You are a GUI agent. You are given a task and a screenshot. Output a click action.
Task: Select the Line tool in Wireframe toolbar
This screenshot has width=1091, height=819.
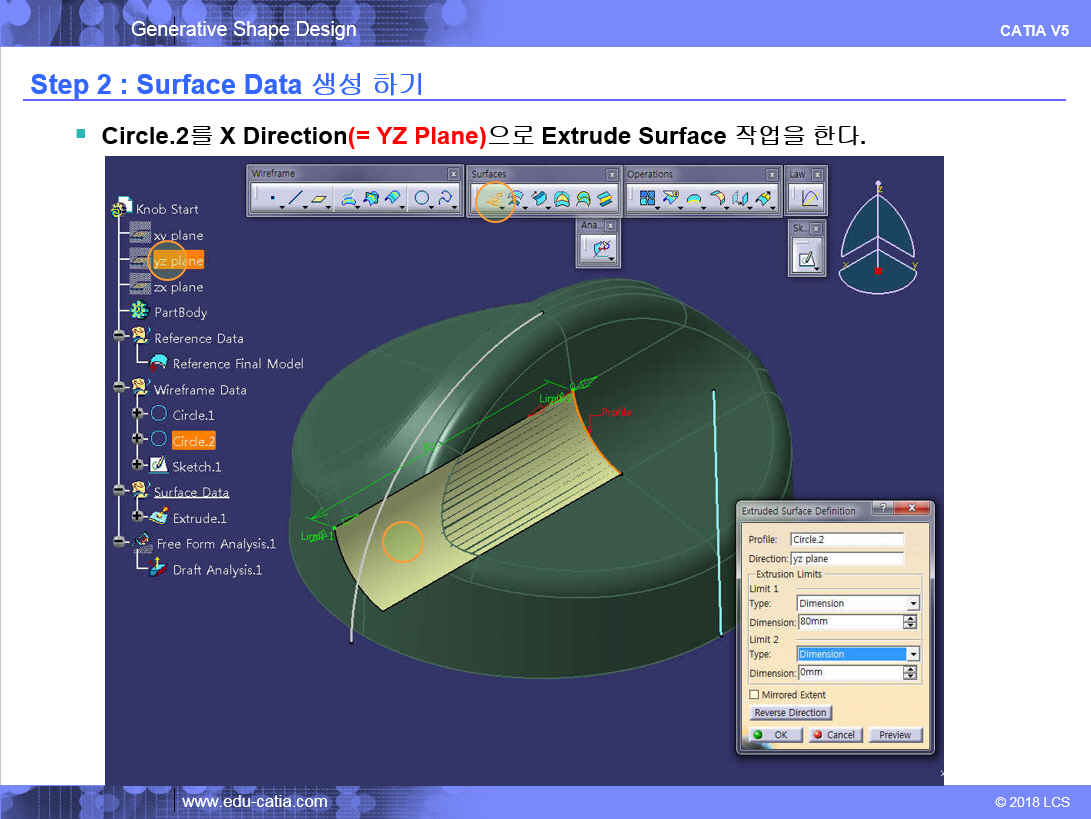coord(294,199)
